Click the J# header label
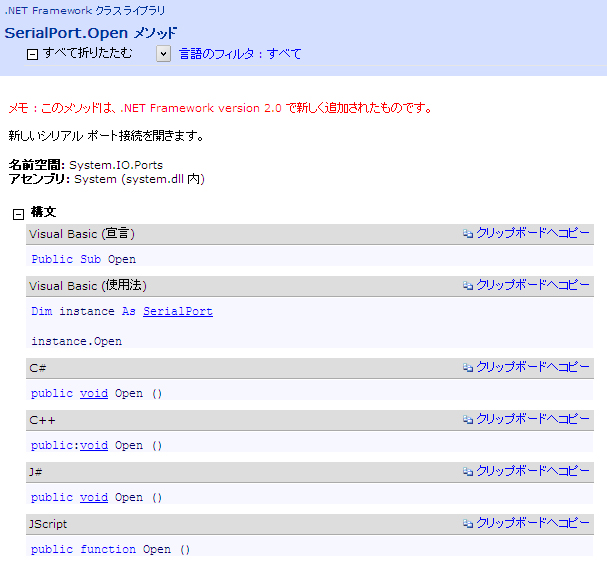Screen dimensions: 607x566 36,472
